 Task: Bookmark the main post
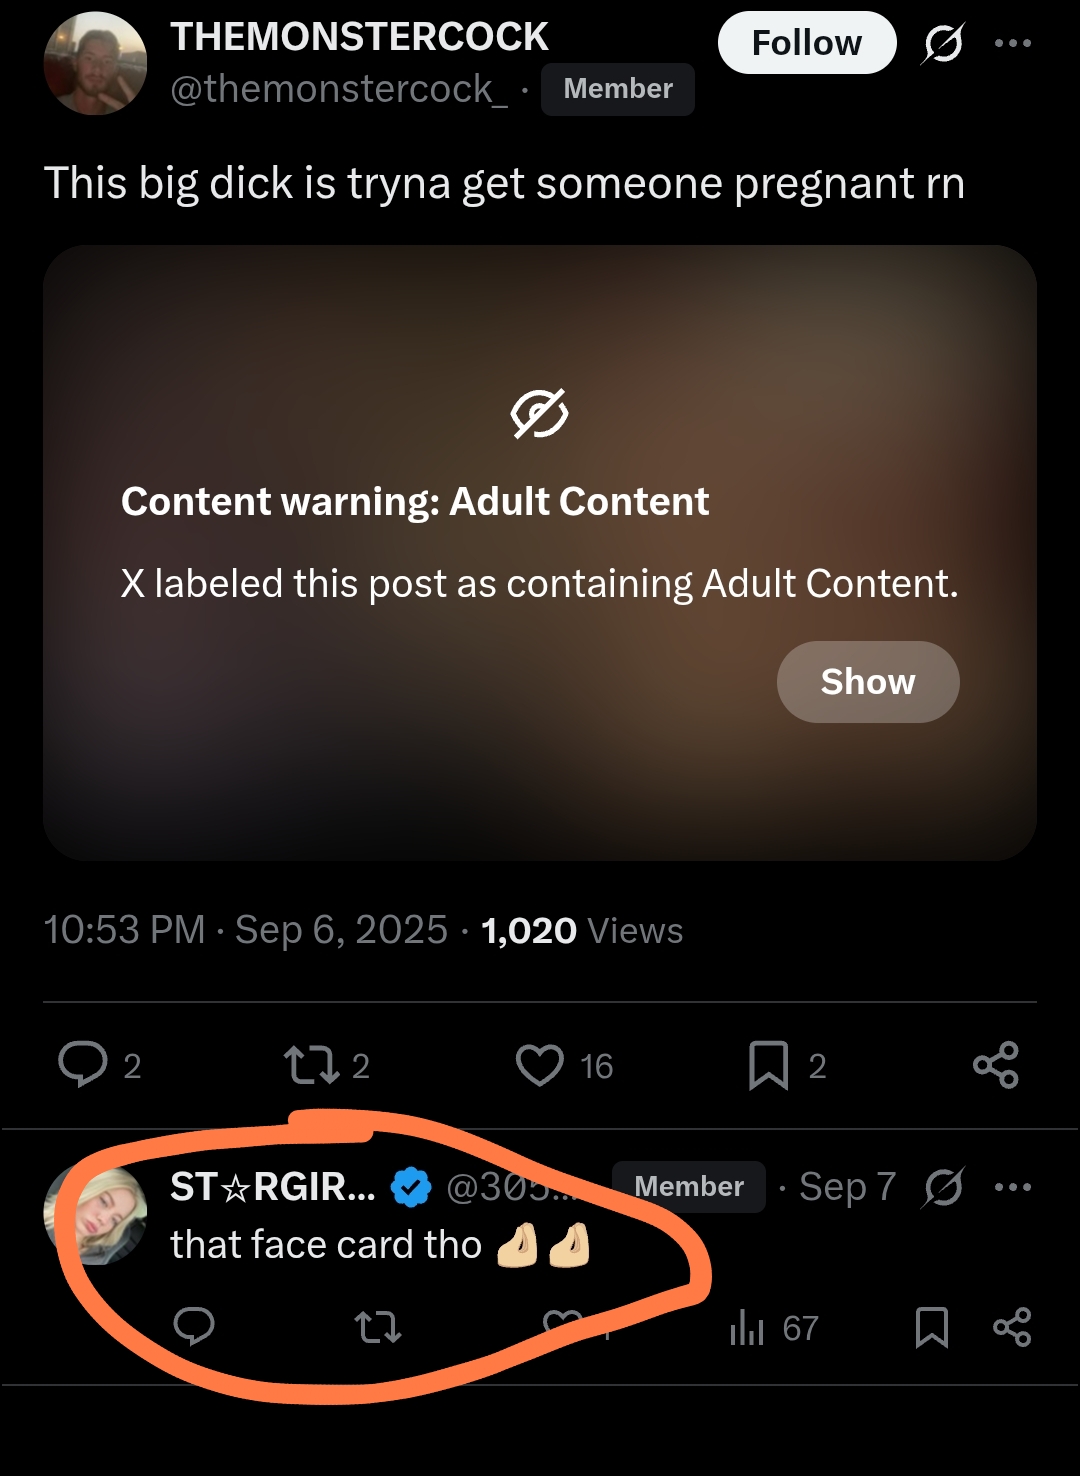(768, 1065)
